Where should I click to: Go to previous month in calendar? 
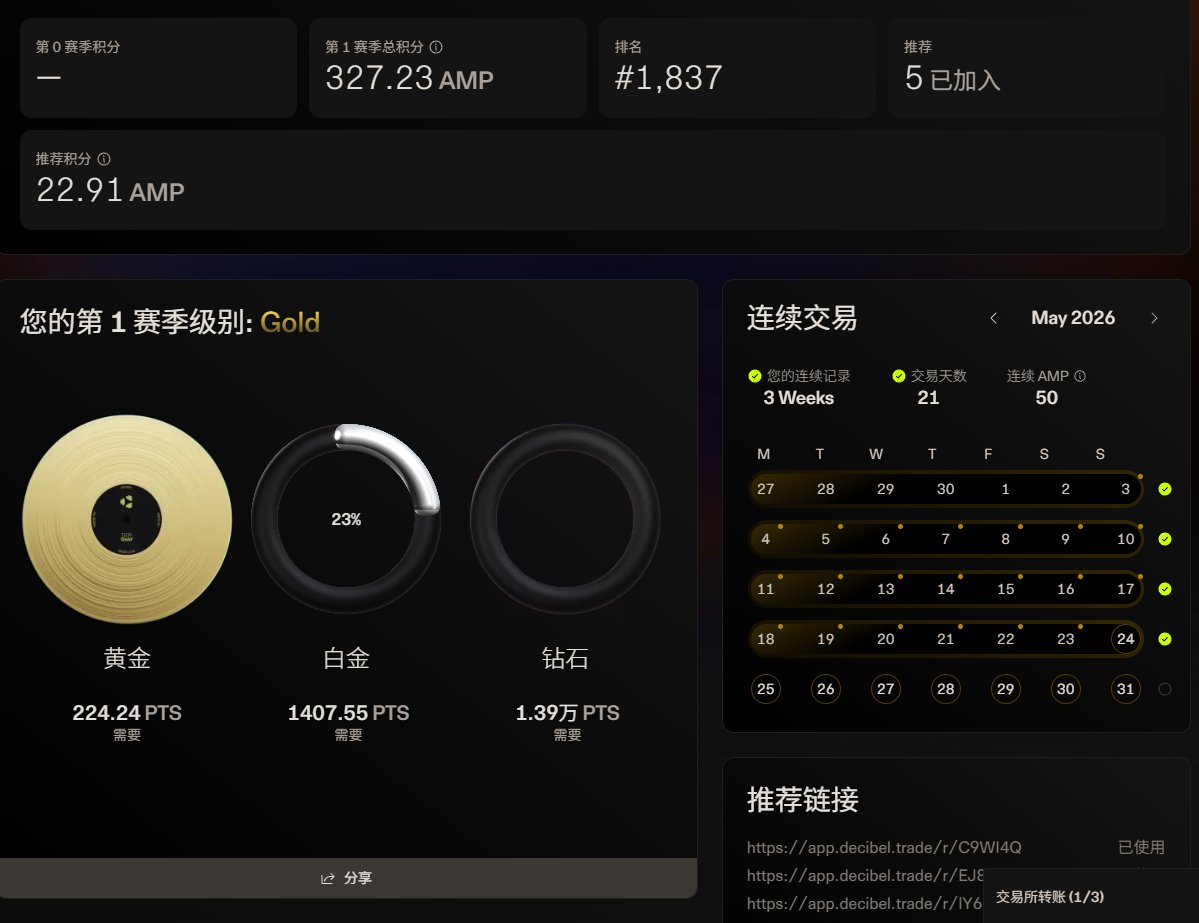click(x=993, y=317)
